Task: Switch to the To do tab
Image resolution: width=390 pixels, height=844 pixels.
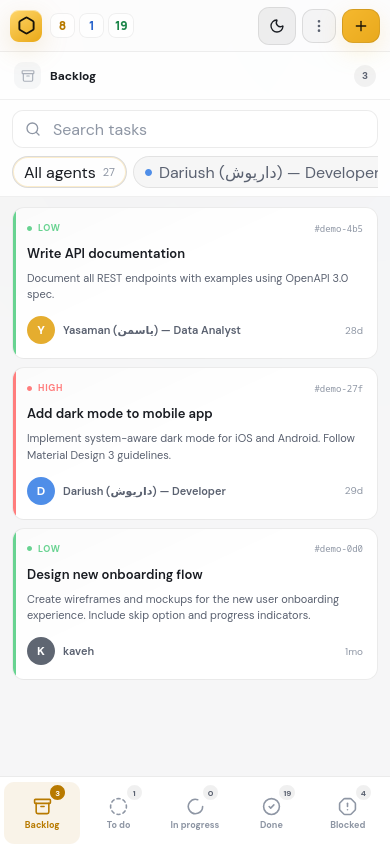Action: pos(118,813)
